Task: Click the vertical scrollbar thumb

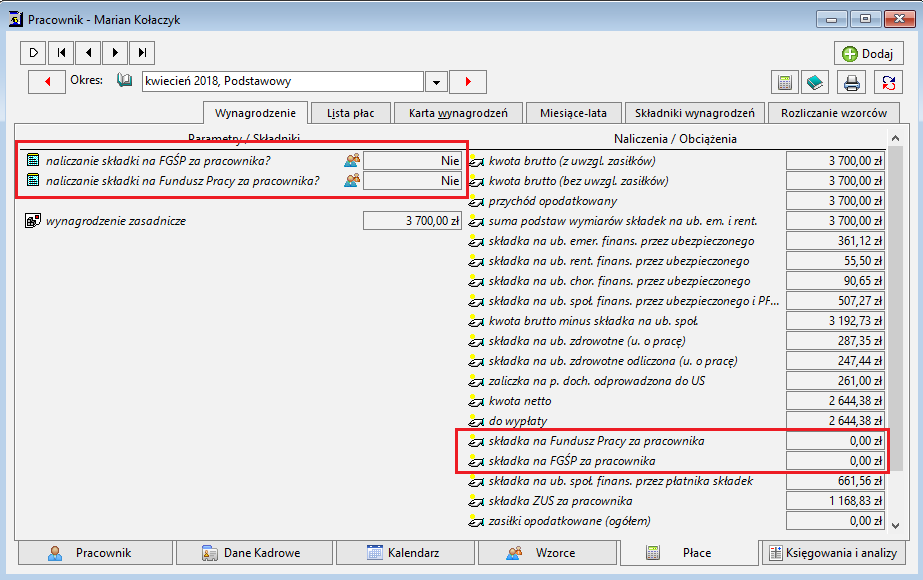Action: 895,308
